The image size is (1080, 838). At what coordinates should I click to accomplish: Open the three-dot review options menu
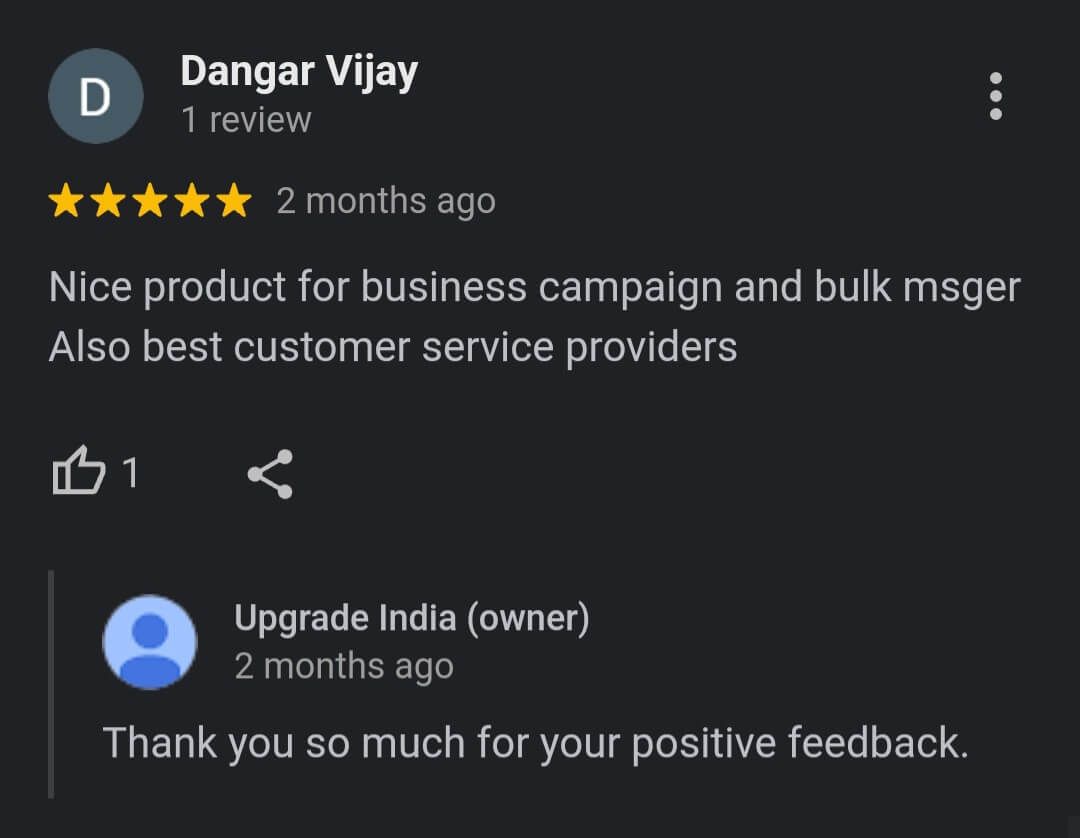(995, 96)
